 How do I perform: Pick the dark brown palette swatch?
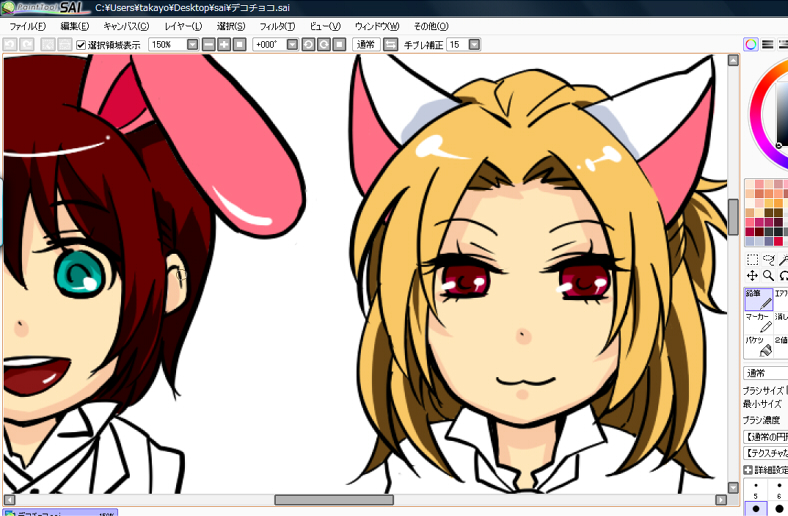(x=769, y=212)
